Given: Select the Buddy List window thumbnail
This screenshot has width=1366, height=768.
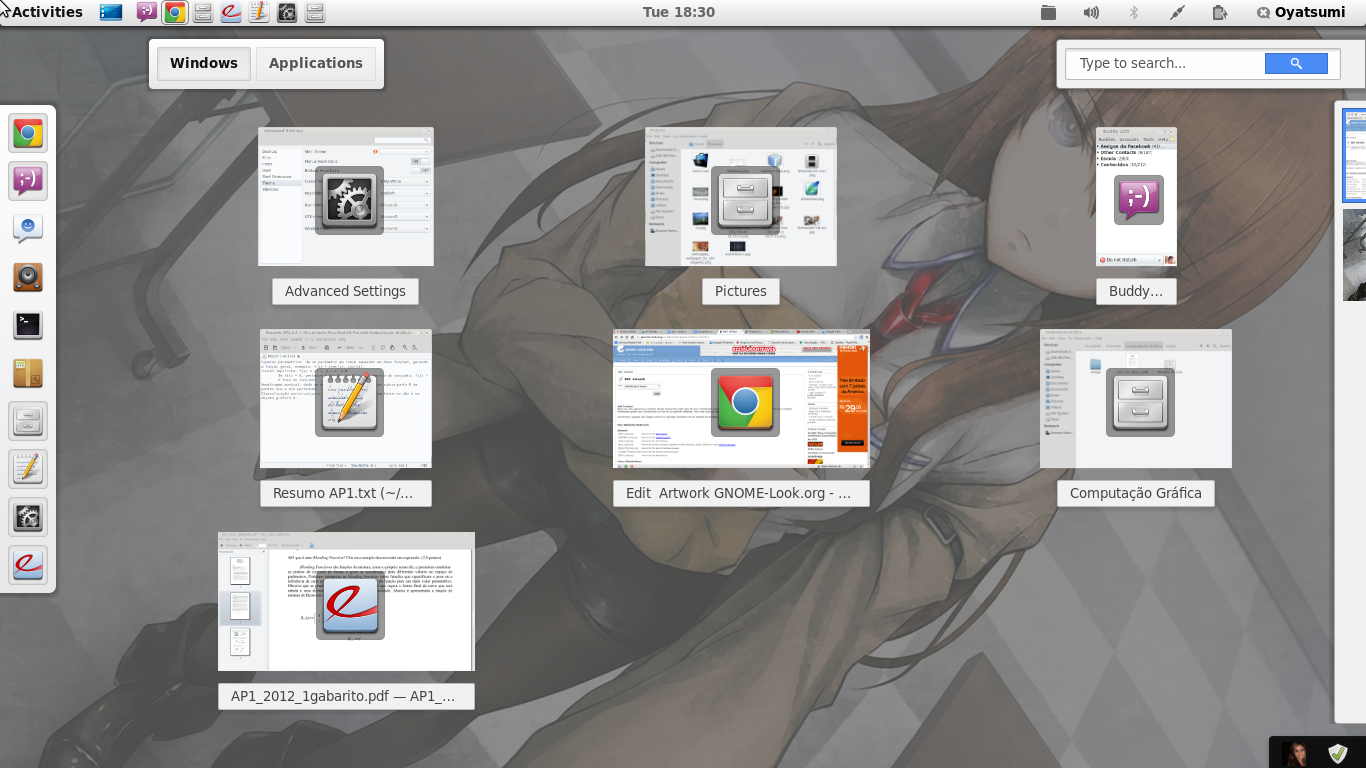Looking at the screenshot, I should (1136, 196).
